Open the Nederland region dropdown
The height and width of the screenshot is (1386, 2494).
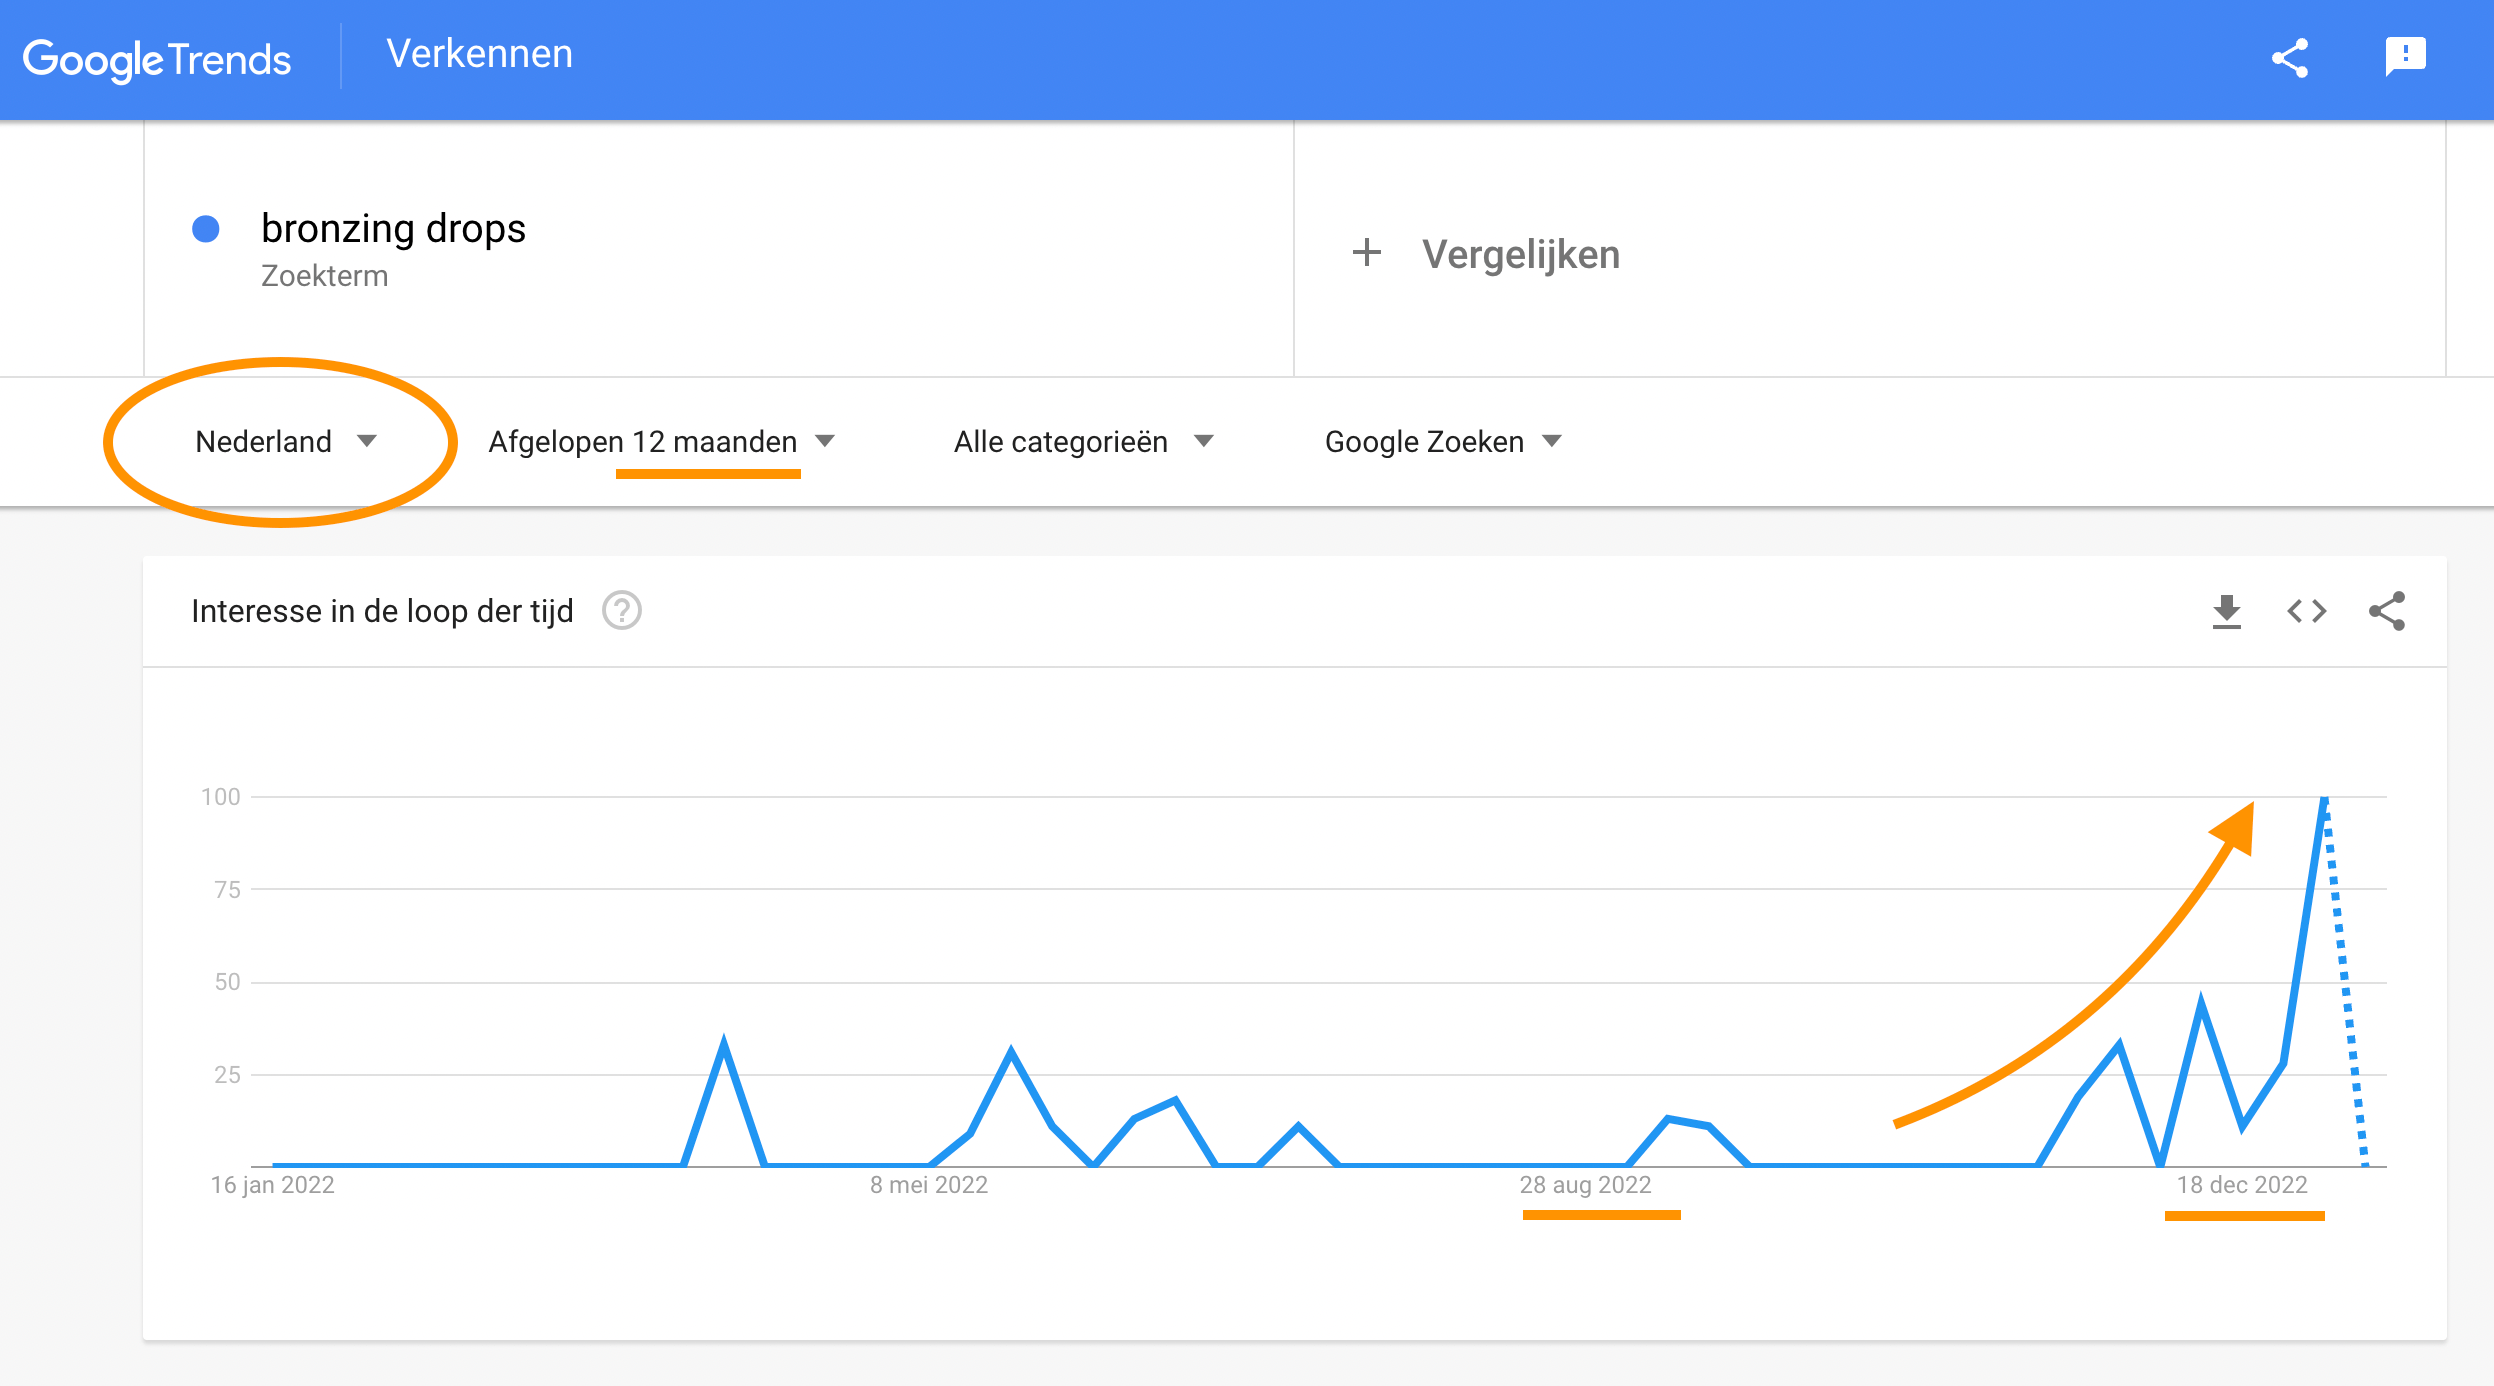pyautogui.click(x=286, y=441)
